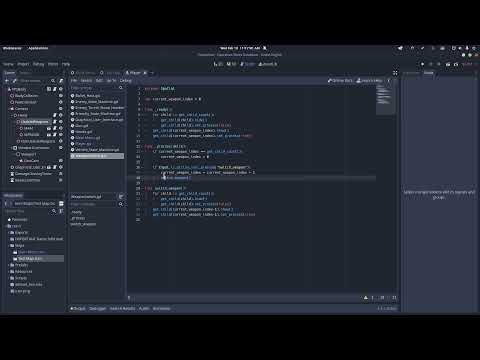Switch to the 2D workspace
The width and height of the screenshot is (480, 360).
click(x=218, y=64)
